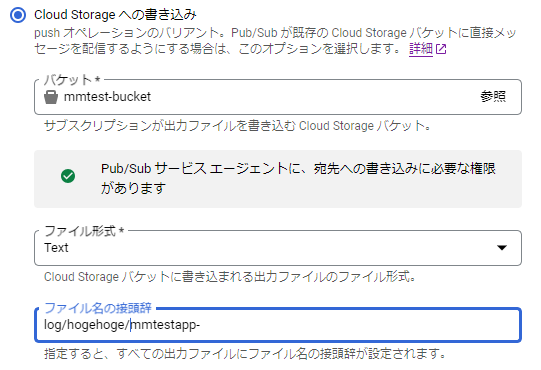Open the ファイル形式 dropdown showing Text
The height and width of the screenshot is (370, 541).
pyautogui.click(x=278, y=248)
